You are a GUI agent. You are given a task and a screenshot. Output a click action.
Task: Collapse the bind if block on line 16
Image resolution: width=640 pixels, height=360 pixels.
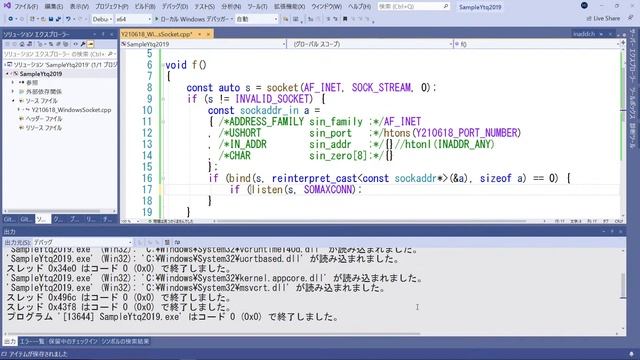pos(163,178)
